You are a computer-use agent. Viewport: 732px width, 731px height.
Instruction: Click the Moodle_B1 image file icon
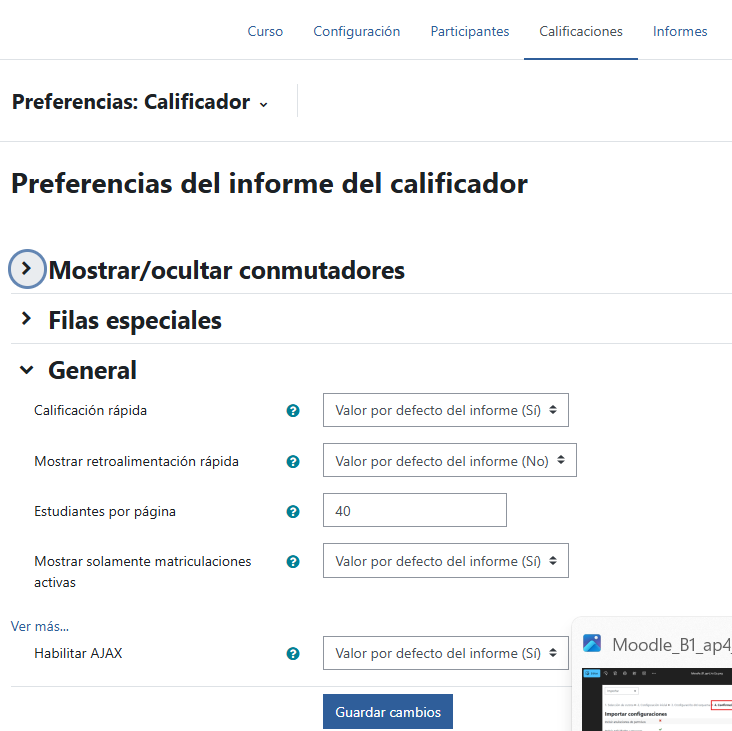point(592,643)
